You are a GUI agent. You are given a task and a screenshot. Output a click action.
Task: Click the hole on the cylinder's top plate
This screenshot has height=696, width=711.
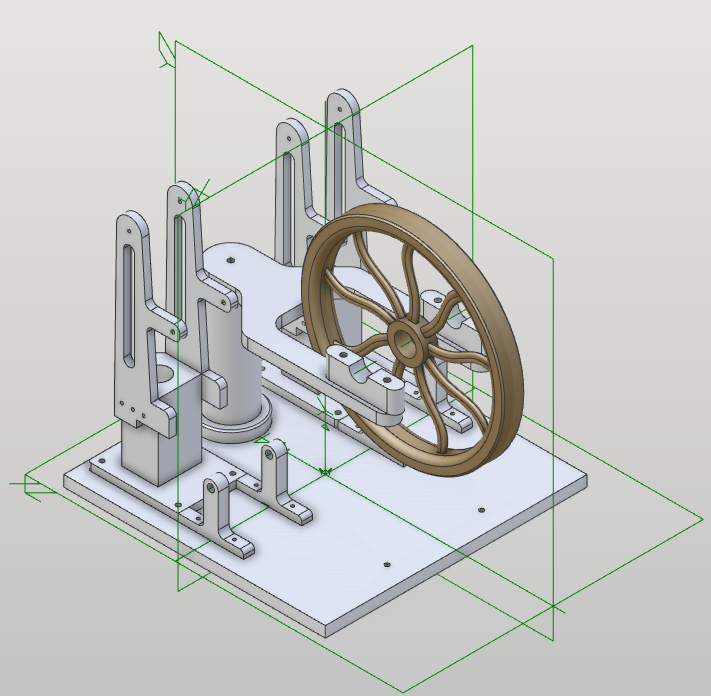[x=231, y=260]
